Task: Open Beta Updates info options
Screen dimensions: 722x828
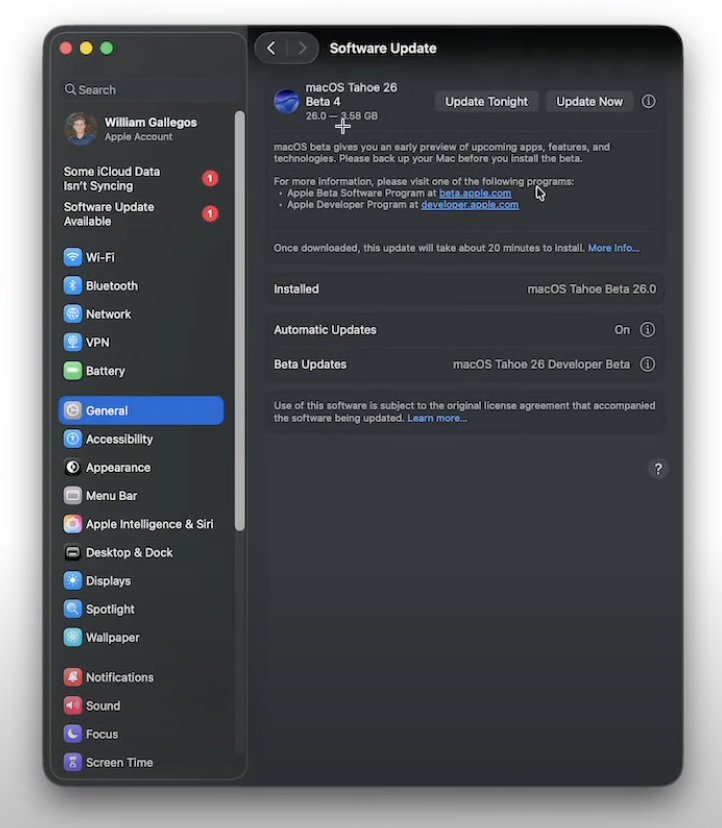Action: 648,365
